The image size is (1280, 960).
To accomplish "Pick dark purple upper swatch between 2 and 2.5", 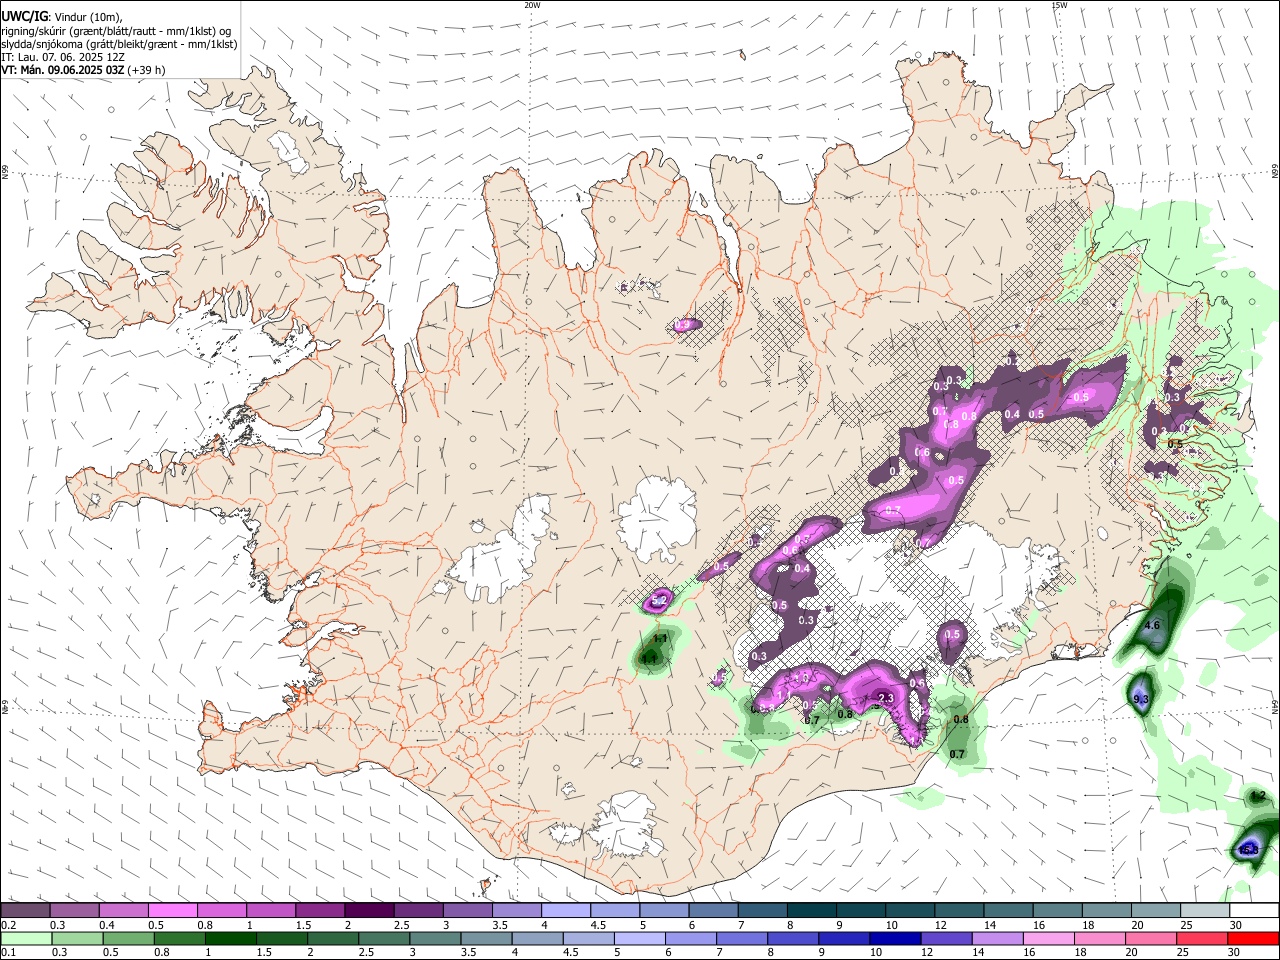I will coord(369,911).
